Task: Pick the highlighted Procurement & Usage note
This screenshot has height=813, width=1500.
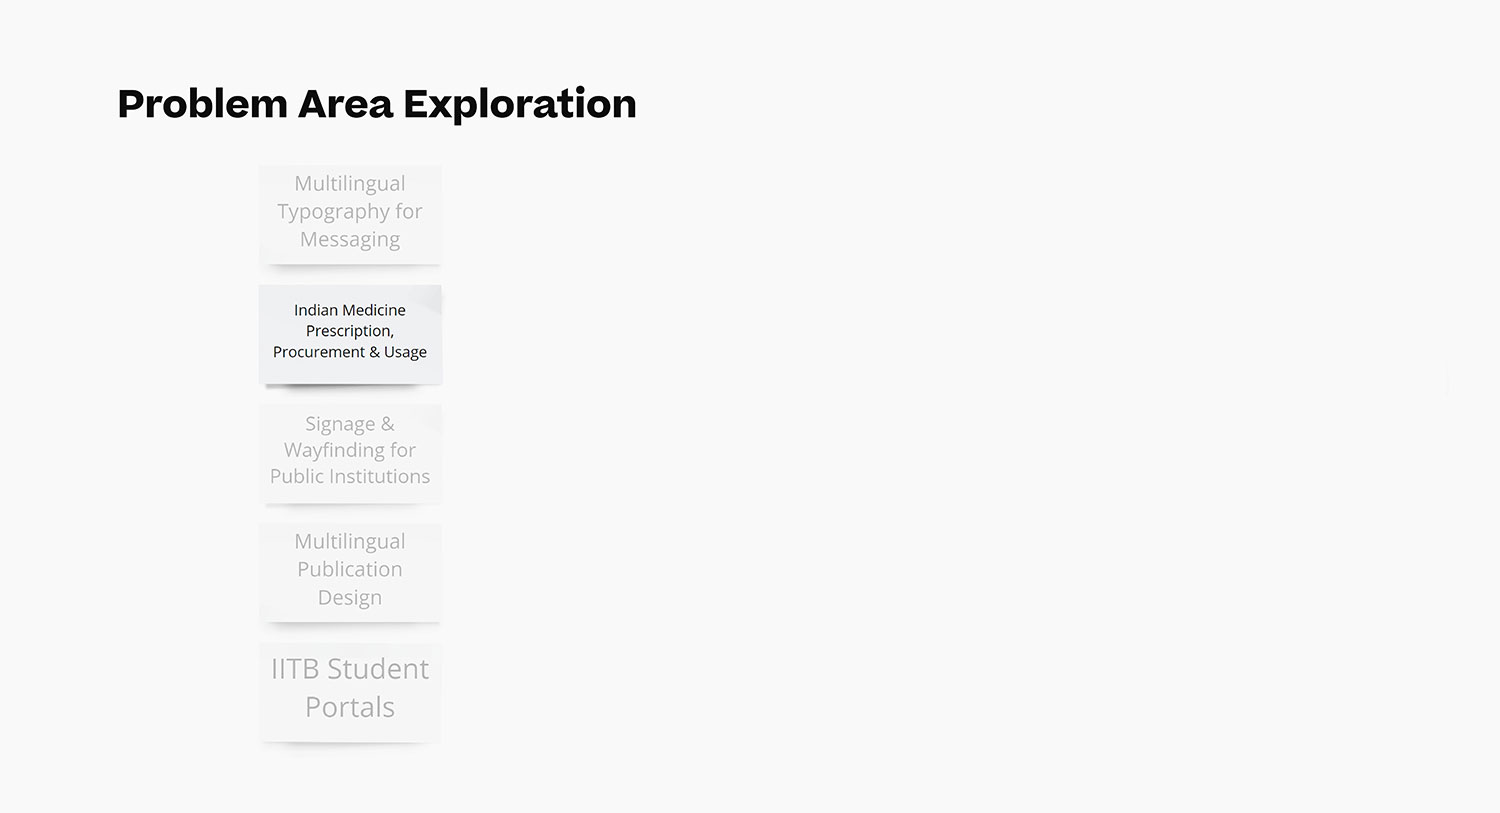Action: 350,332
